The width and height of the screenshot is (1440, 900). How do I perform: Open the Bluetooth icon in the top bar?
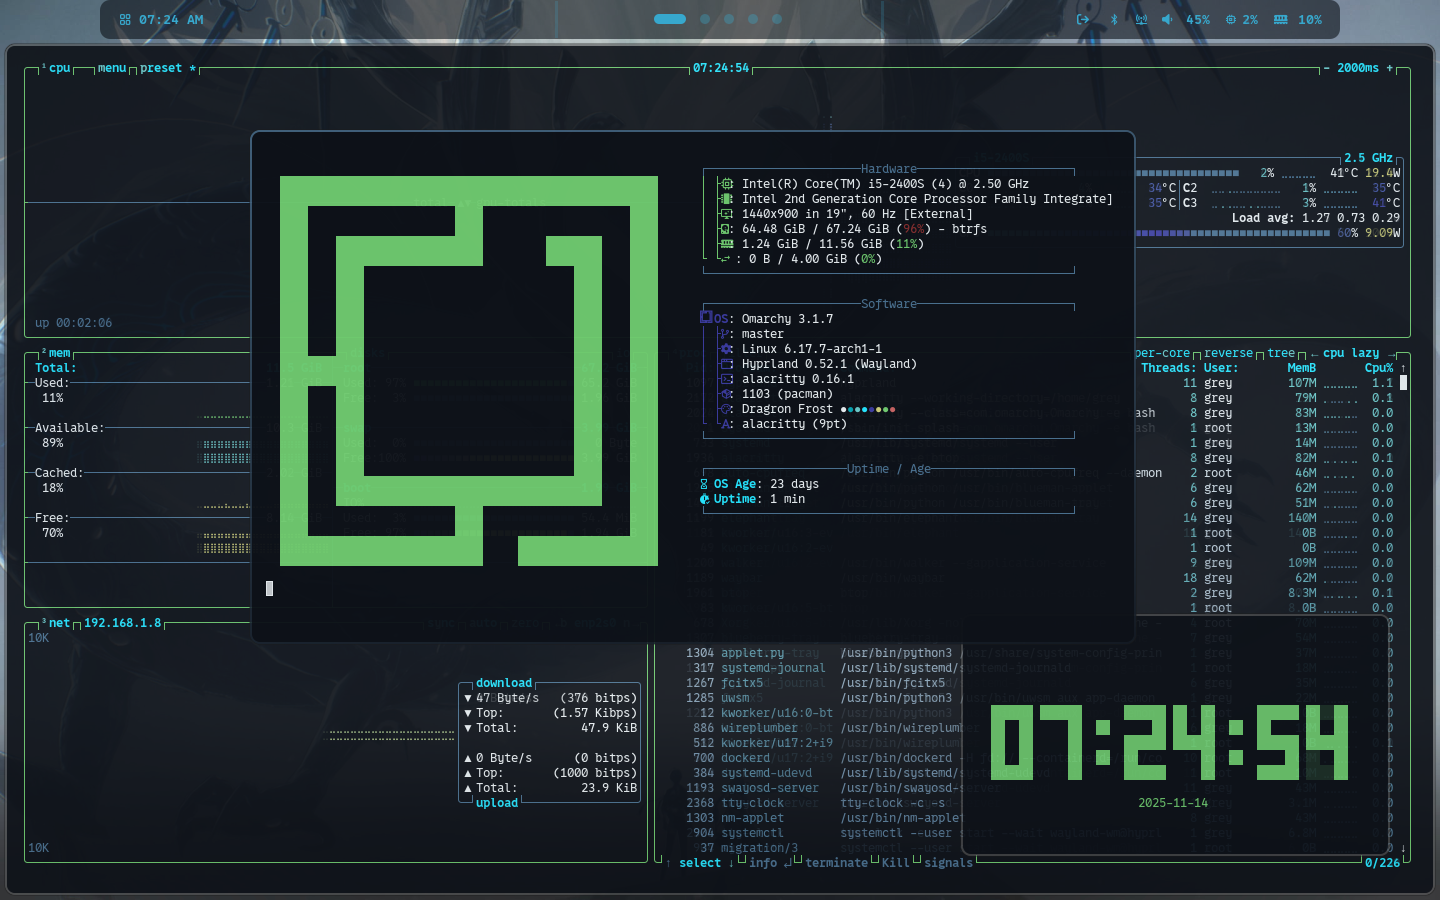tap(1114, 18)
